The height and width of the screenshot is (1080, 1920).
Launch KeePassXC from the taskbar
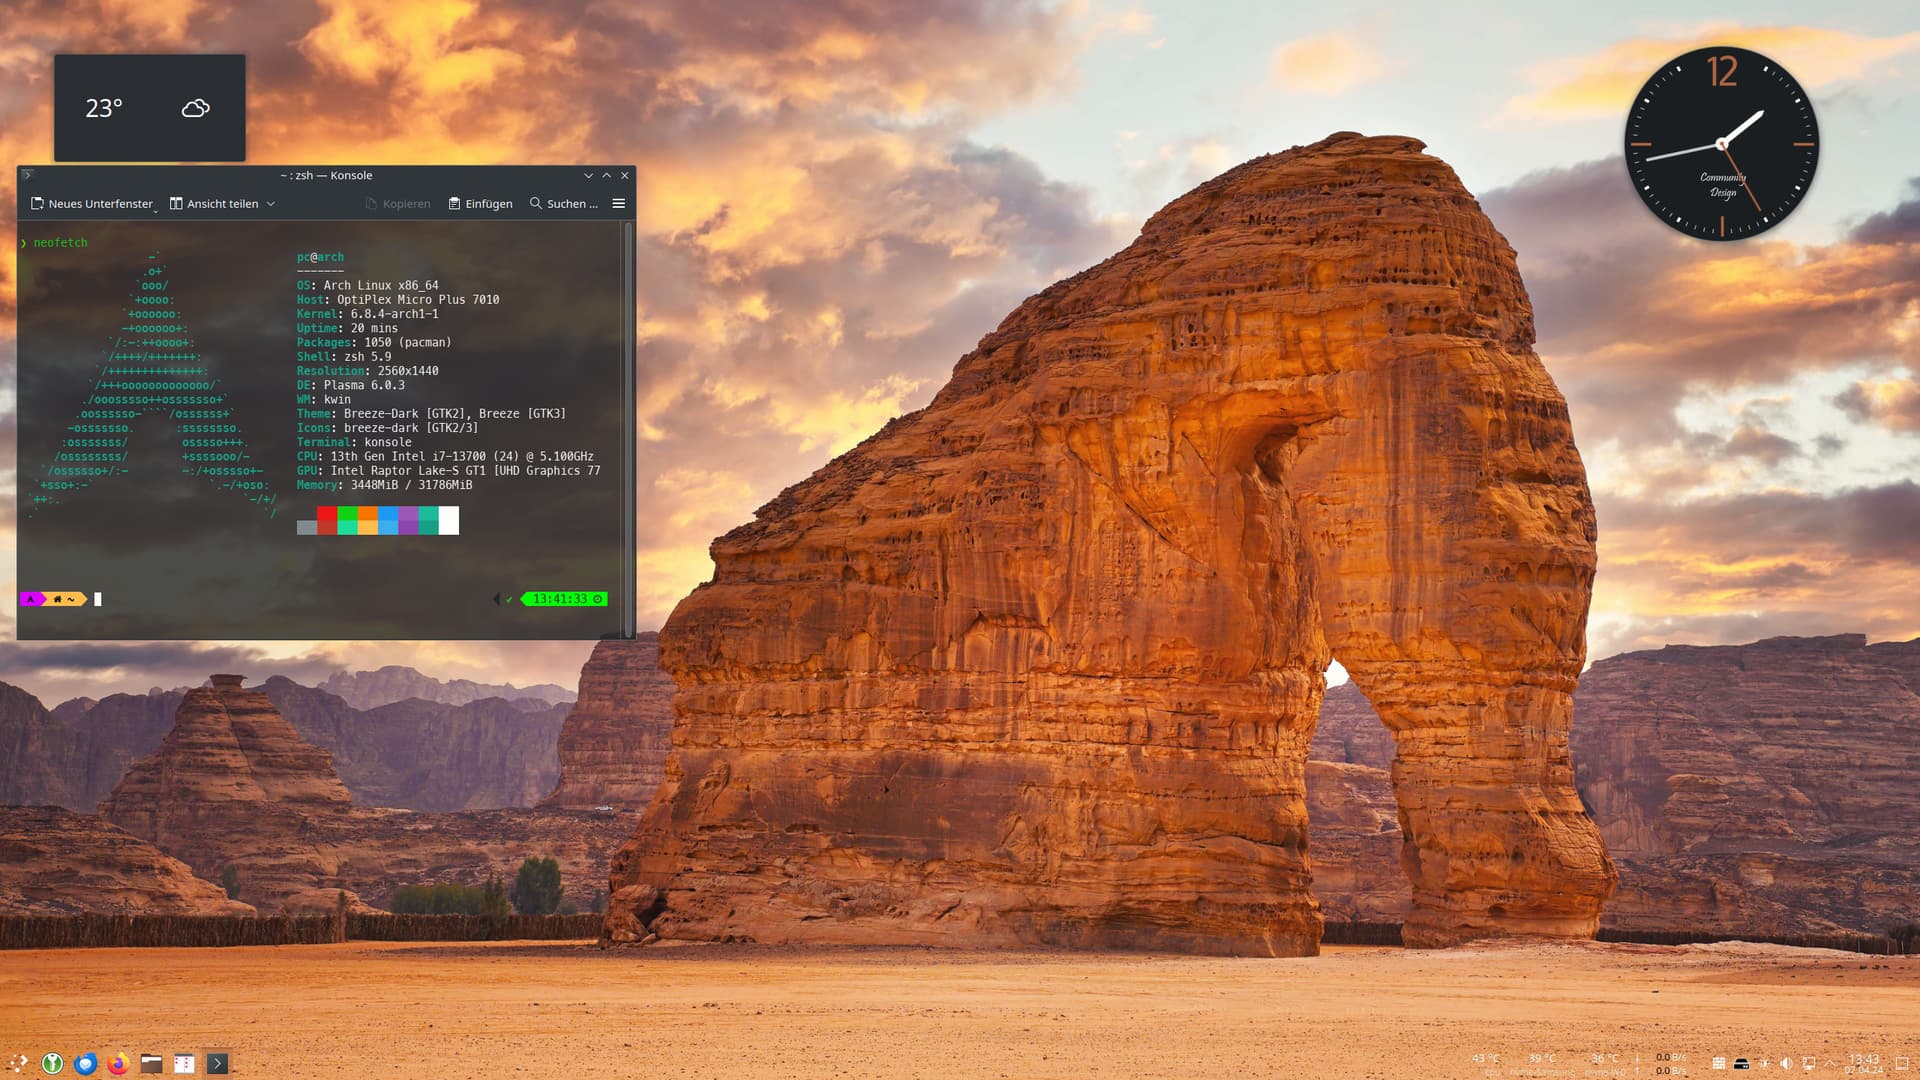pyautogui.click(x=52, y=1063)
